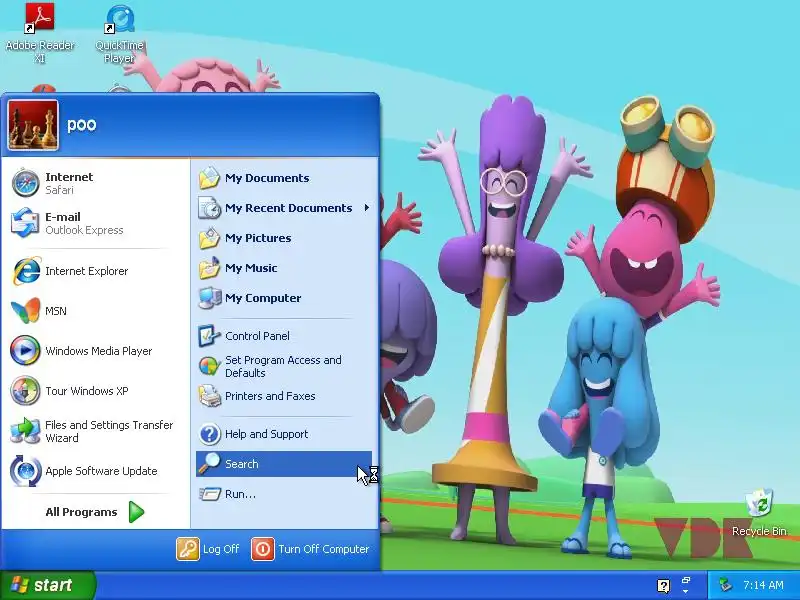The image size is (800, 600).
Task: Select Control Panel label
Action: coord(257,336)
